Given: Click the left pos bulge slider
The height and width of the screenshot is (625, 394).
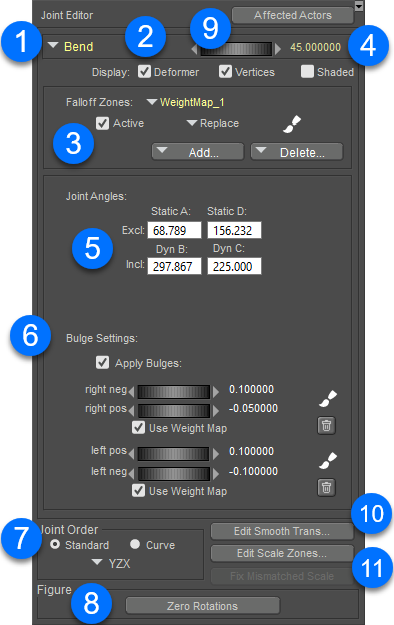Looking at the screenshot, I should tap(173, 454).
